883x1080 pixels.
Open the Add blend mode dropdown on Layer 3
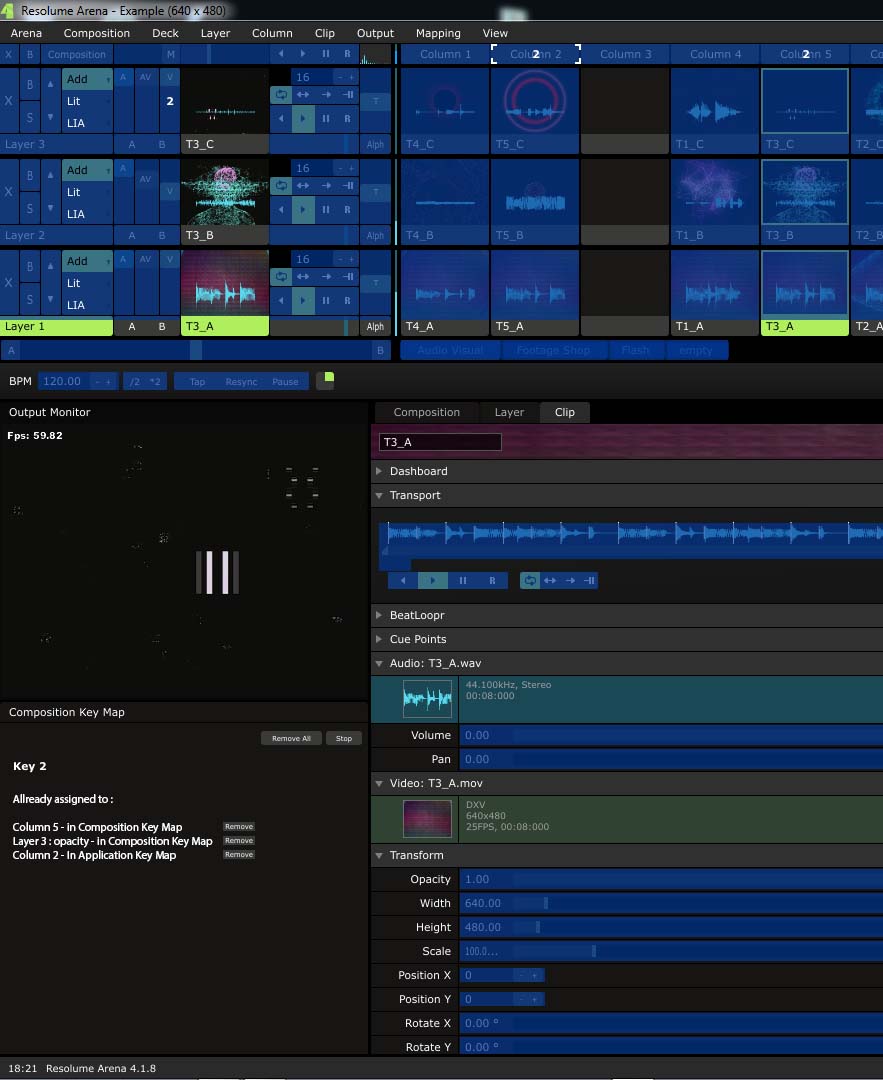click(x=87, y=79)
